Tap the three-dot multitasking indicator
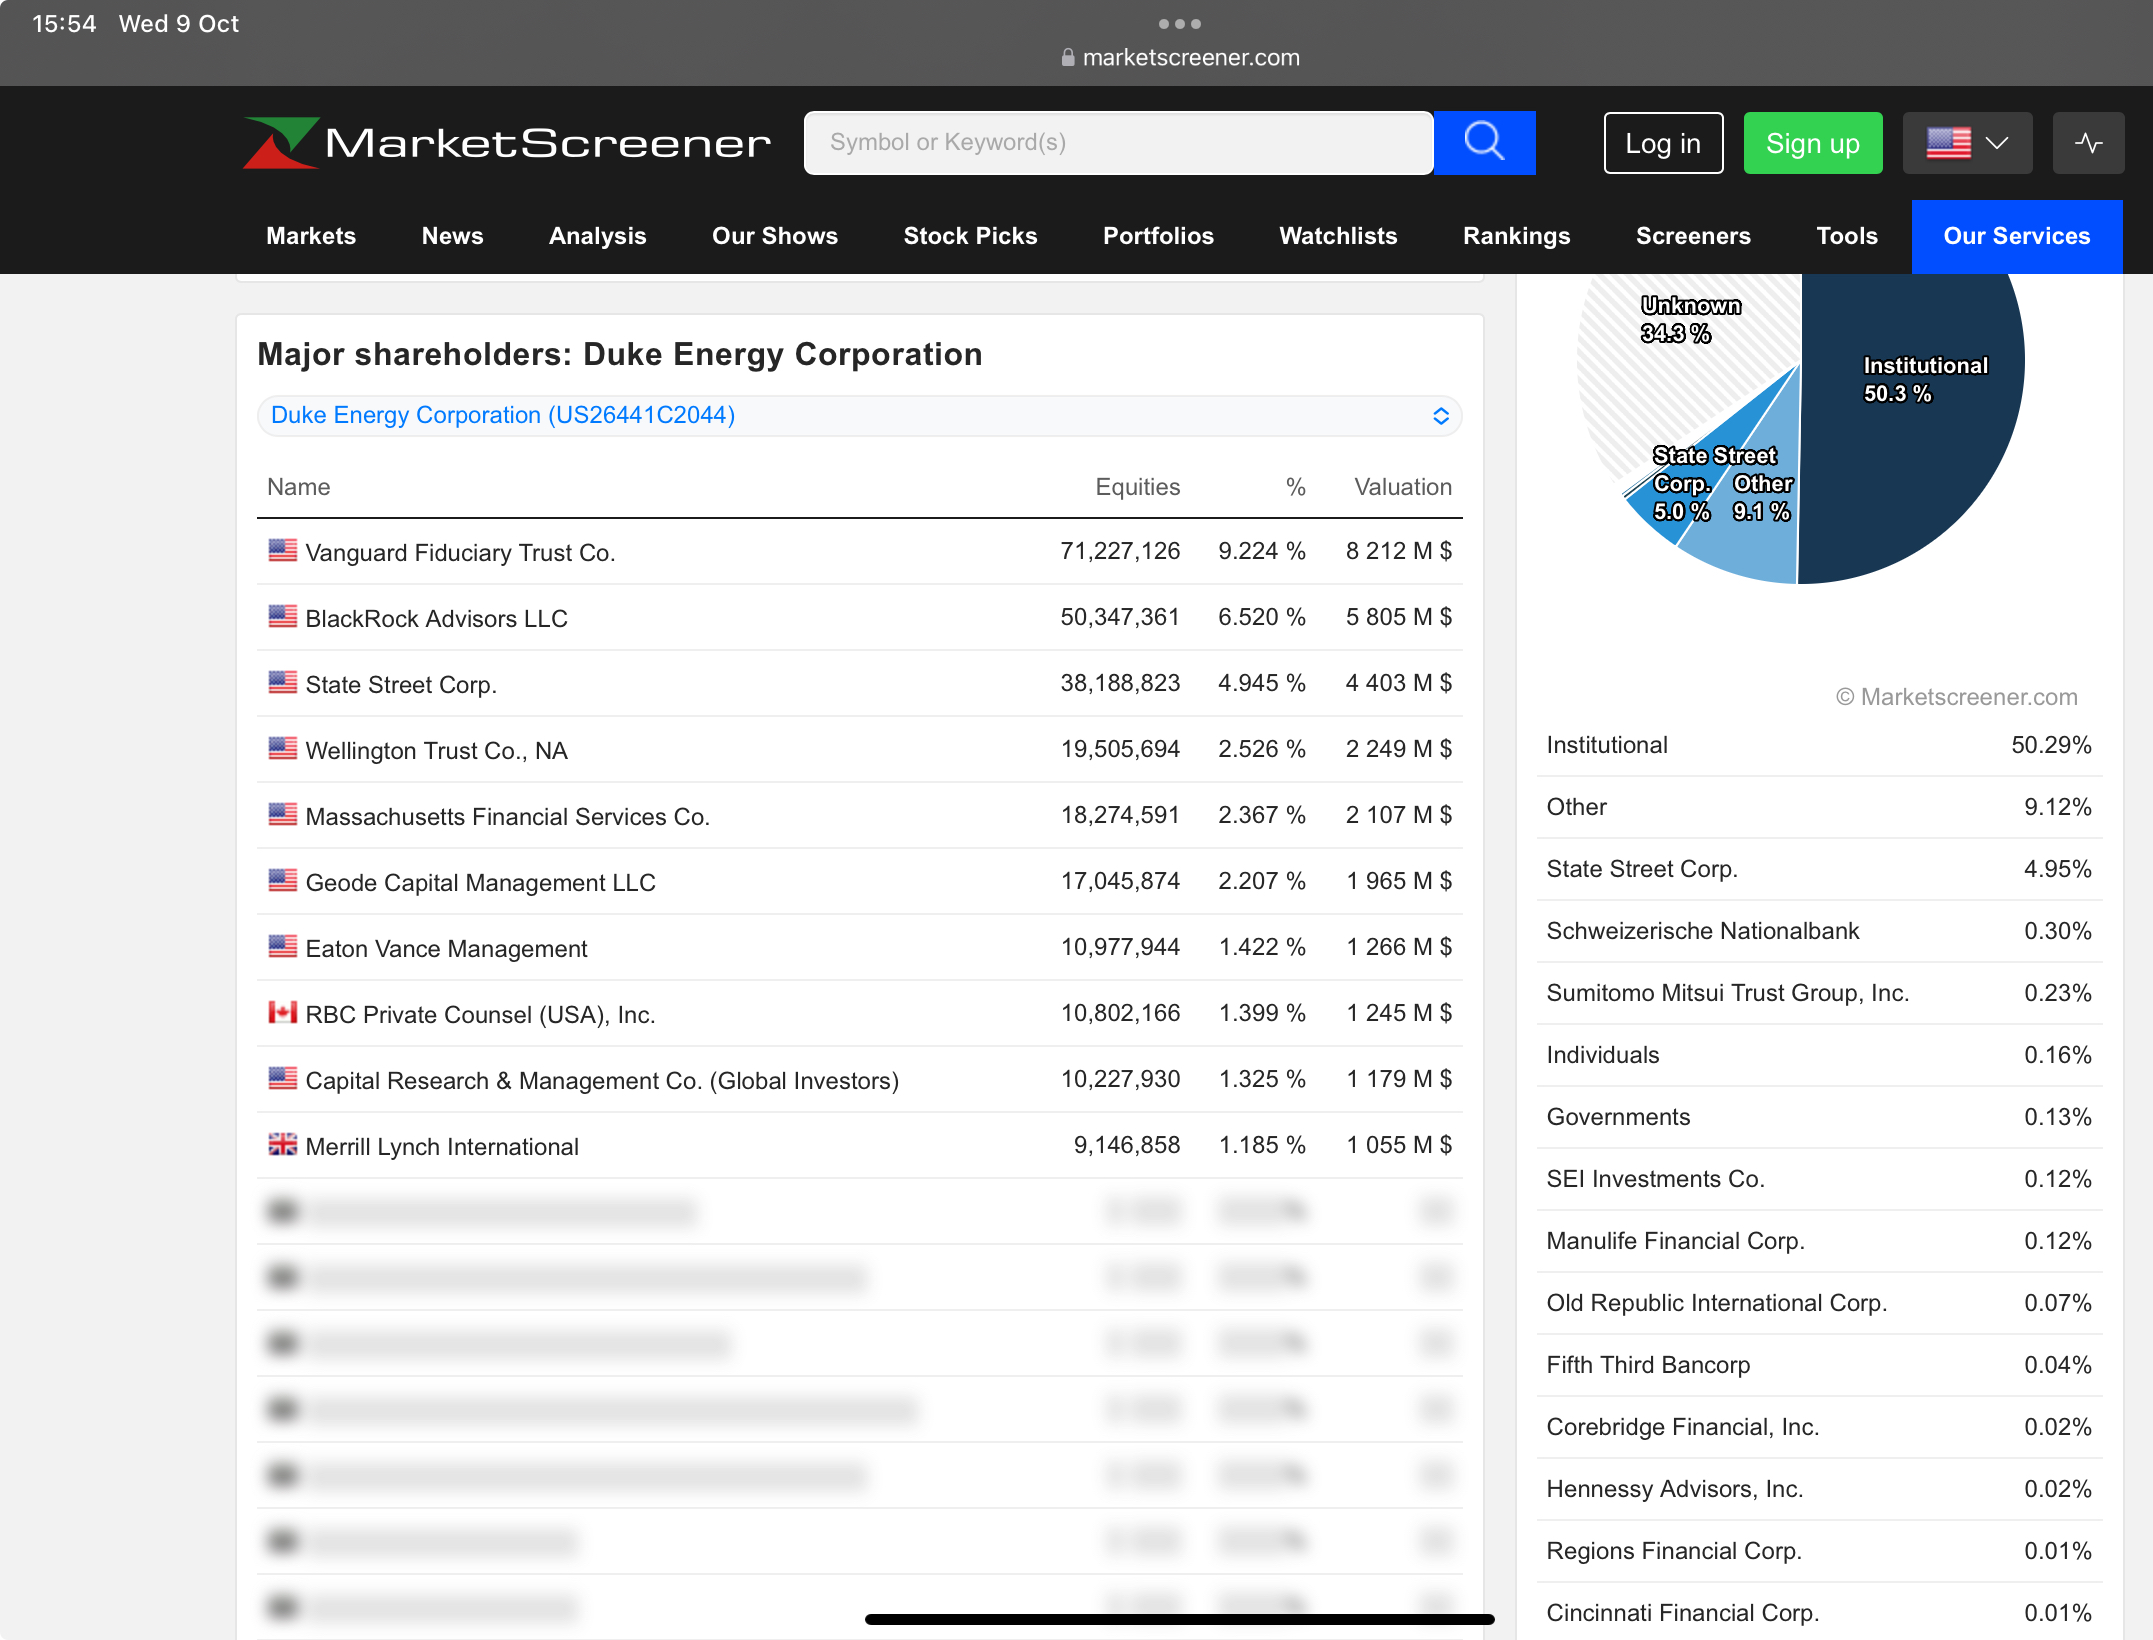 tap(1180, 23)
